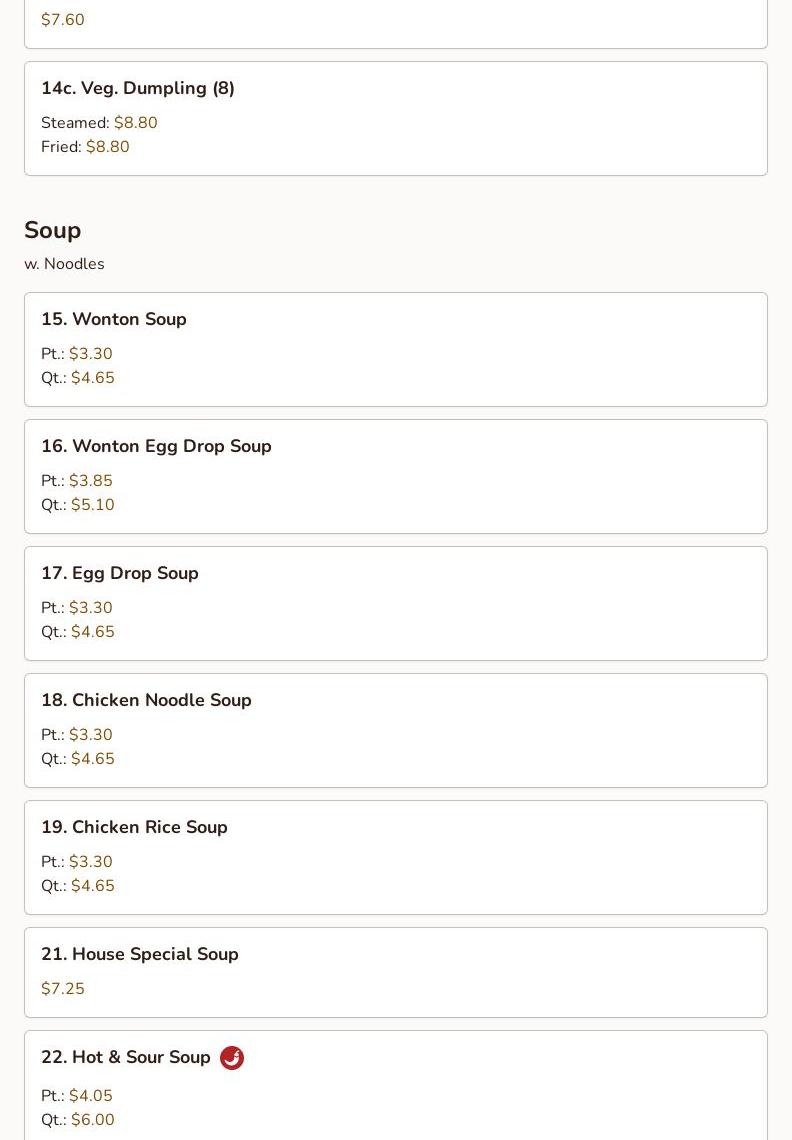Open the 16. Wonton Egg Drop Soup item

(x=156, y=446)
